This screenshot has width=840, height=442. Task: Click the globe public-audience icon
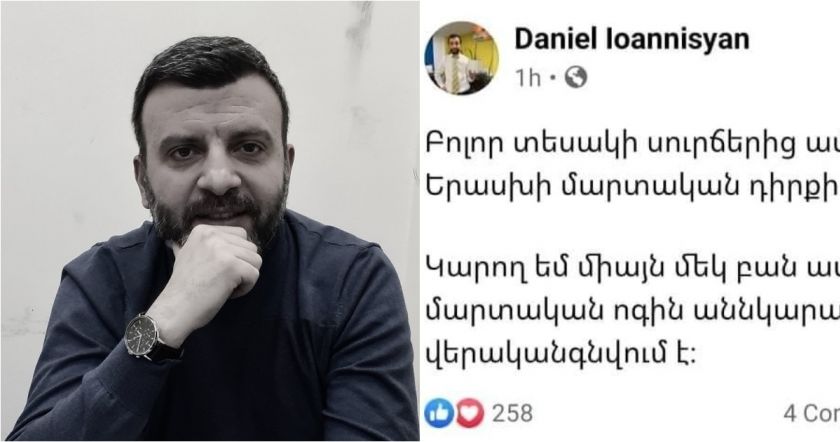(576, 78)
